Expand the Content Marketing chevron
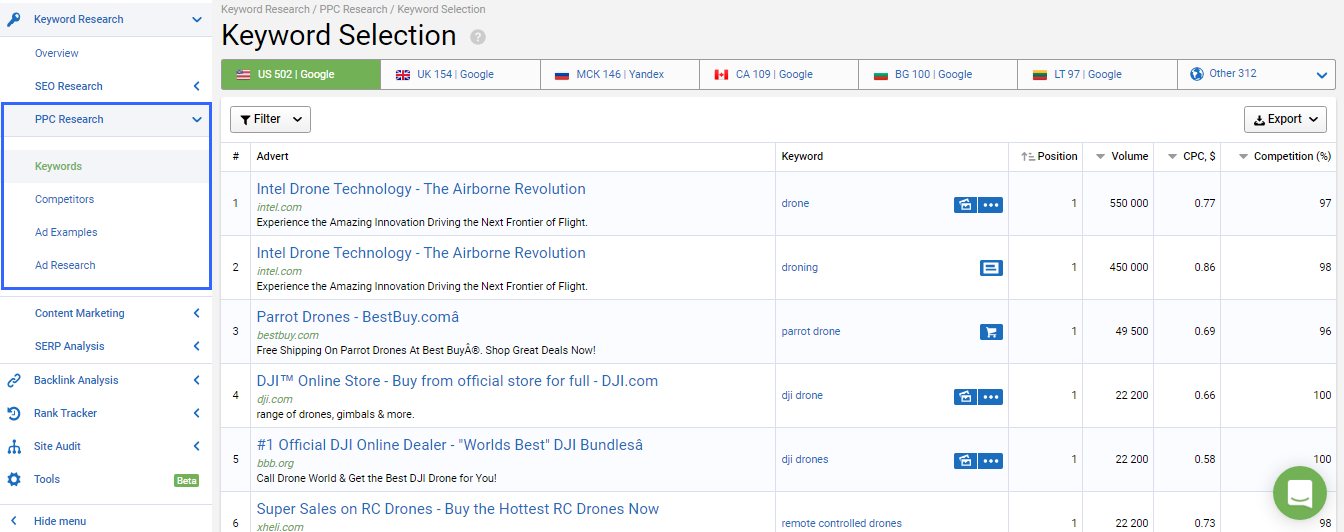The height and width of the screenshot is (532, 1344). pos(196,313)
